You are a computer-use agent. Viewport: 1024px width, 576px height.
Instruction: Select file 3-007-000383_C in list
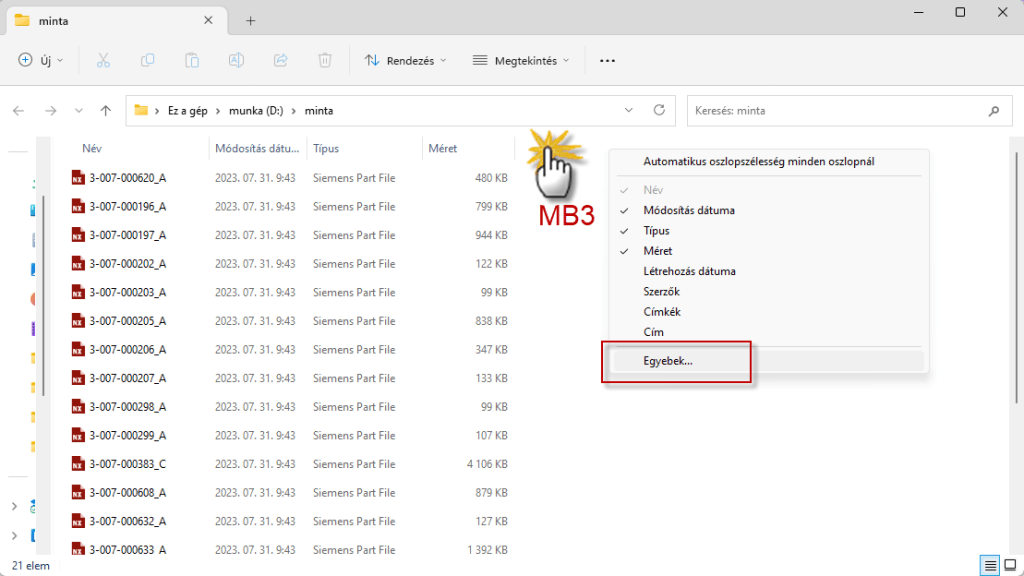[127, 464]
